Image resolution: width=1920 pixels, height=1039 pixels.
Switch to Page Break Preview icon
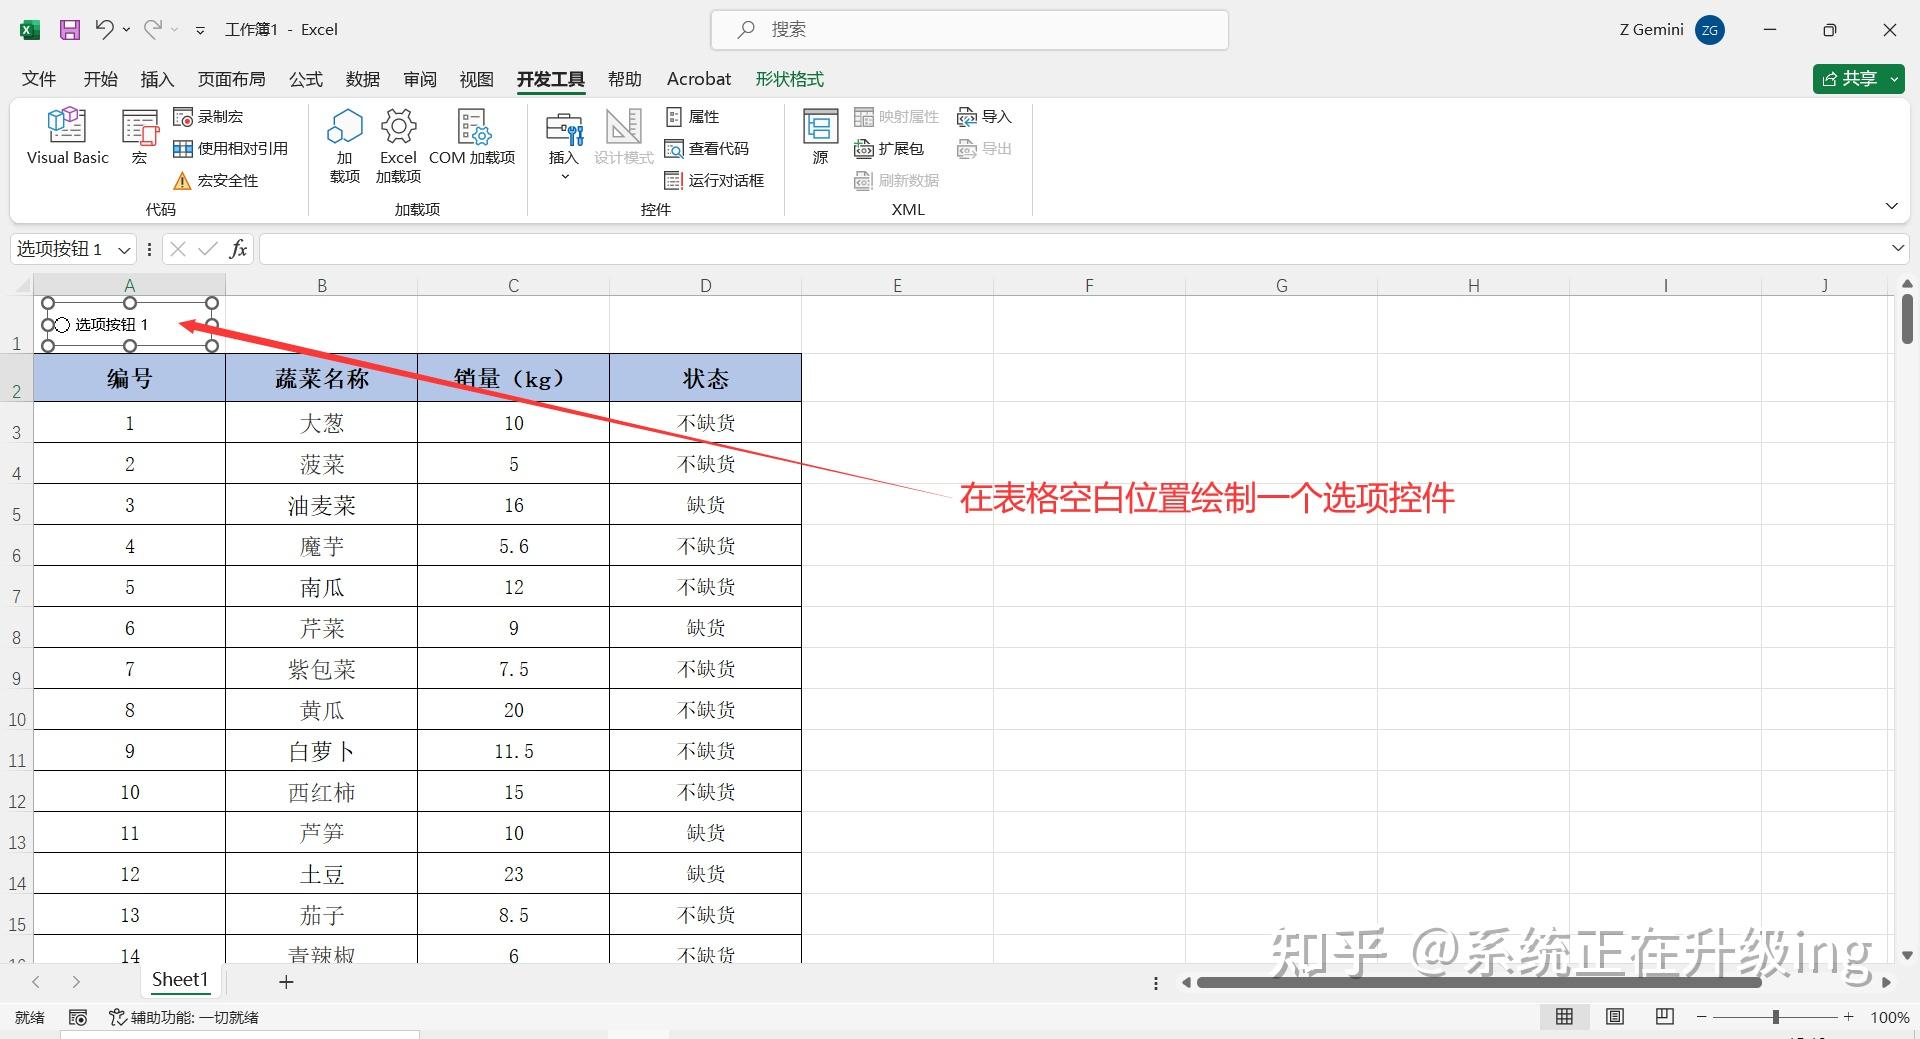click(x=1665, y=1017)
